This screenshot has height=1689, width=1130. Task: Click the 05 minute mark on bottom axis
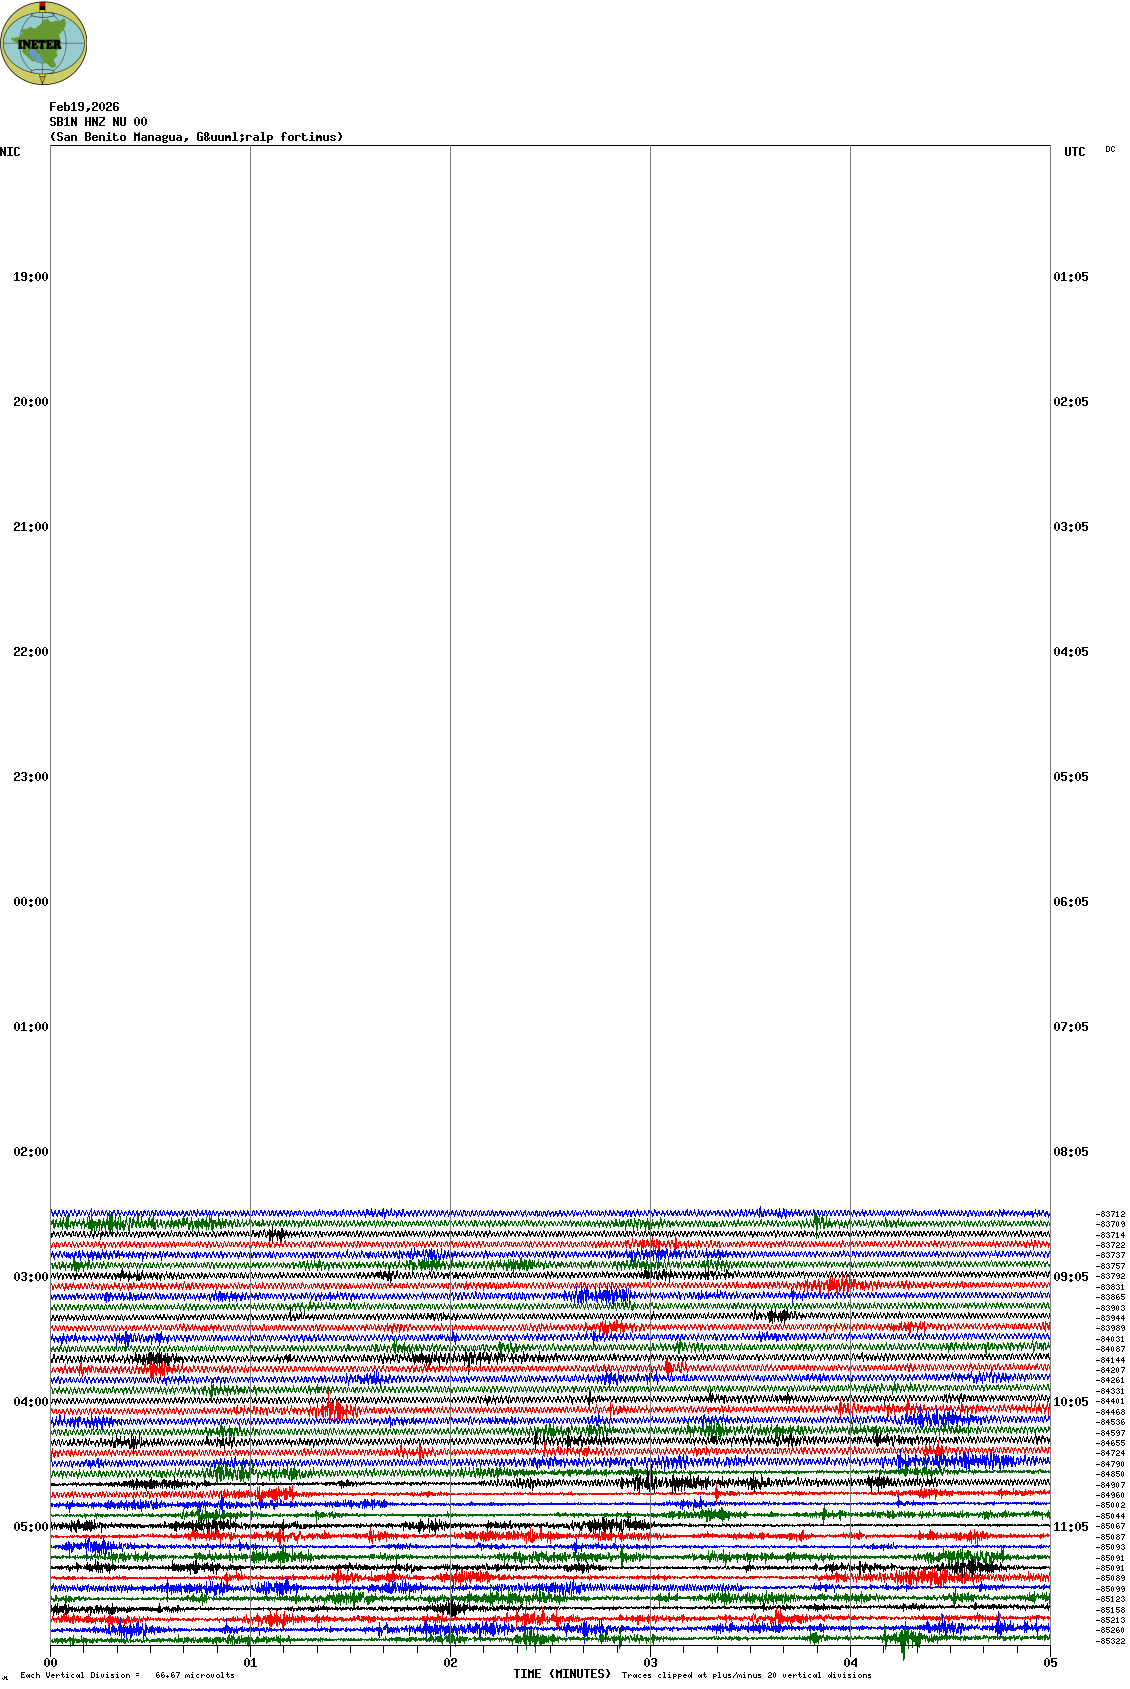pos(1050,1663)
